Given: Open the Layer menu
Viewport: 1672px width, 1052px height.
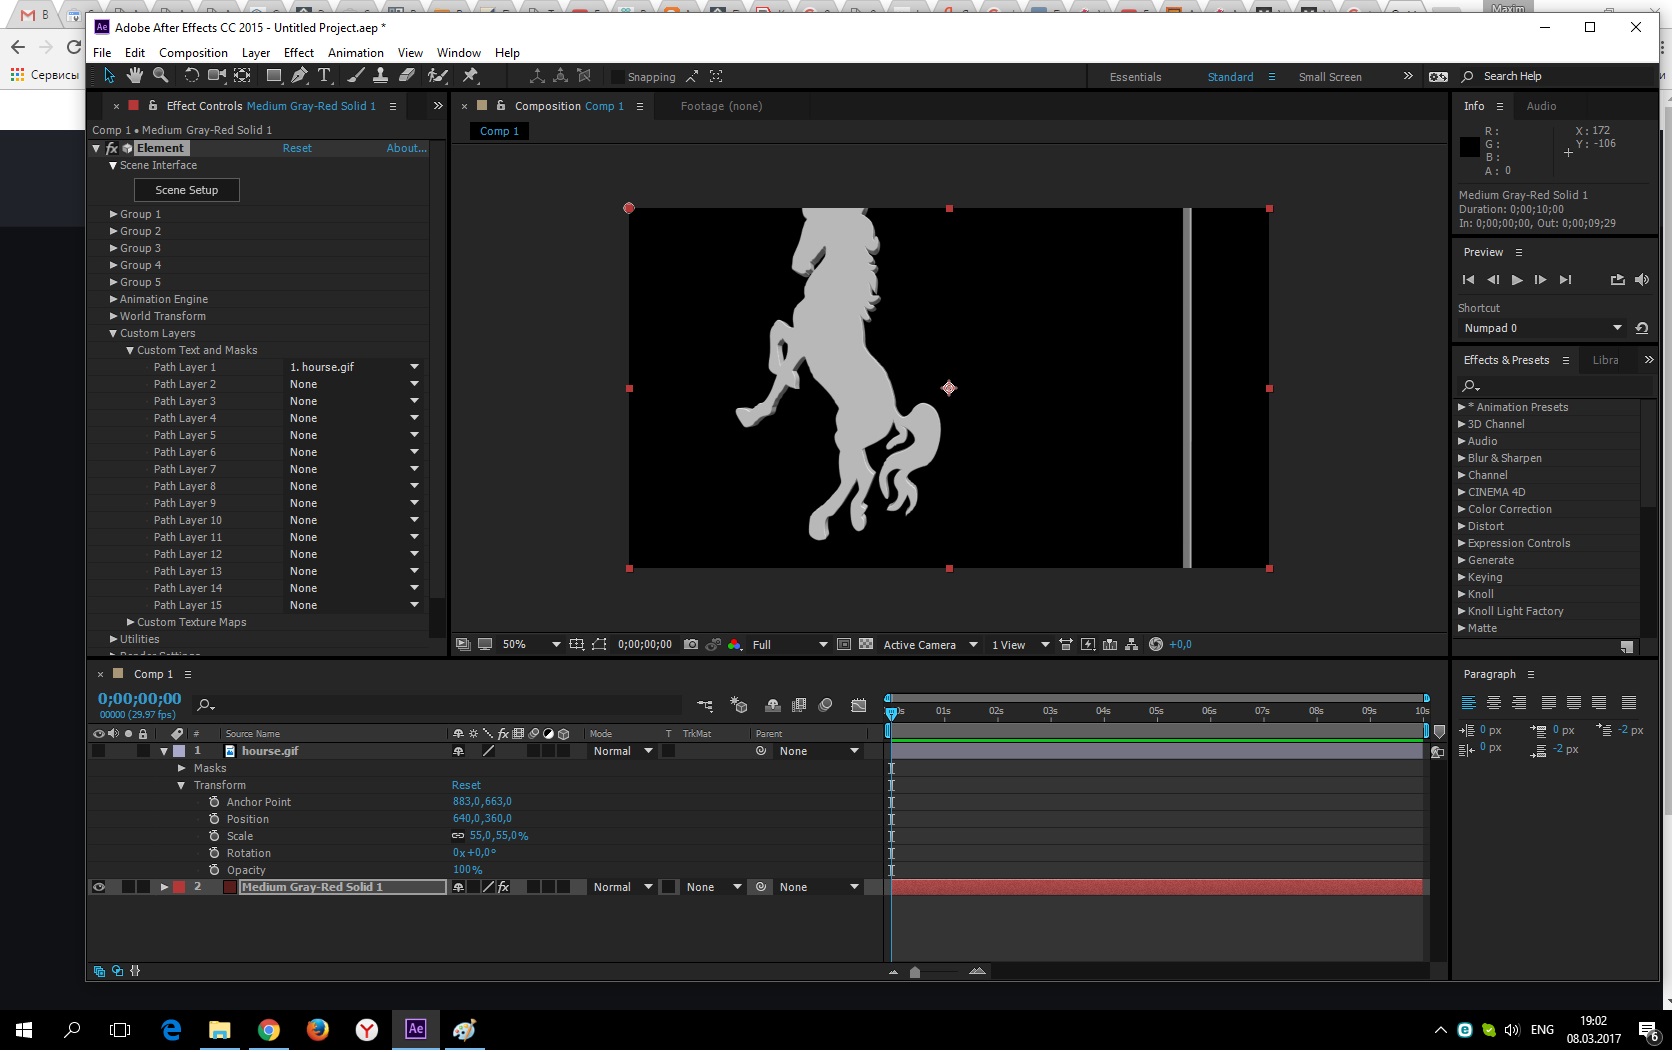Looking at the screenshot, I should 256,53.
